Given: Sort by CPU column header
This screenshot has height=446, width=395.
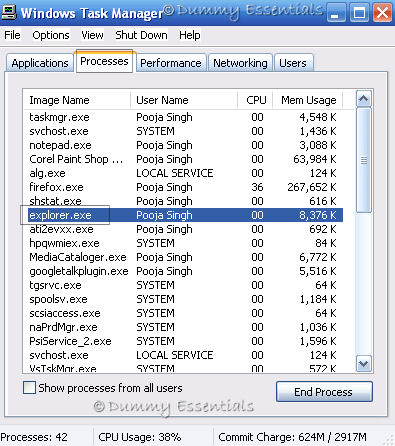Looking at the screenshot, I should [256, 100].
